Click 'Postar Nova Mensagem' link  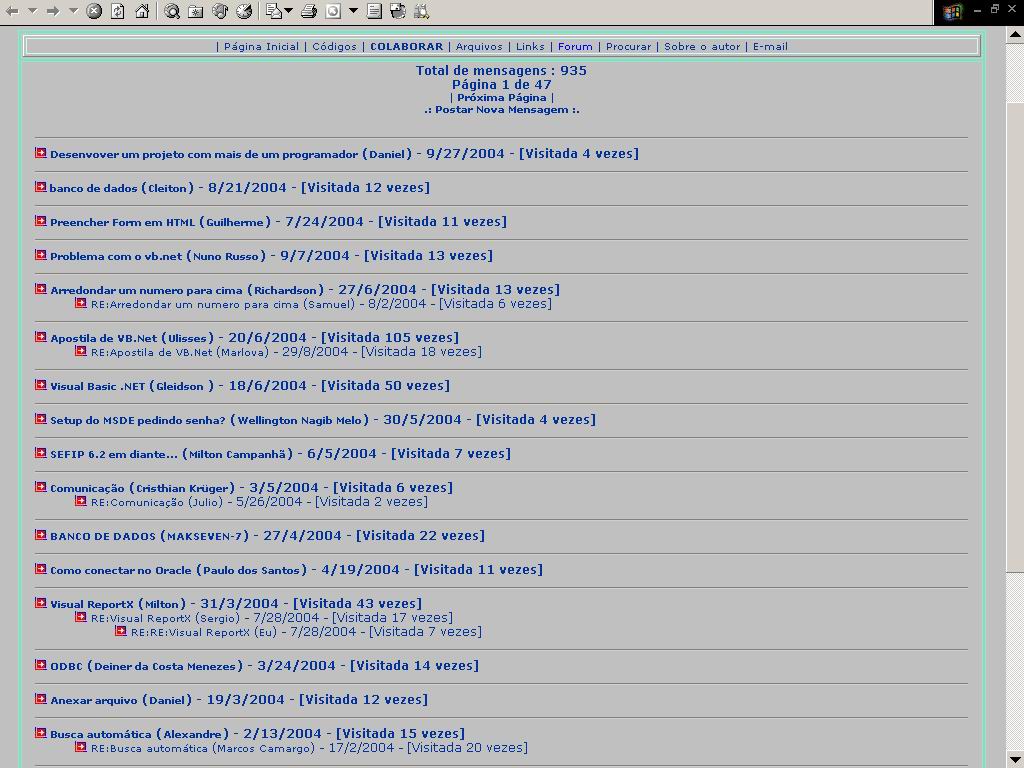502,110
